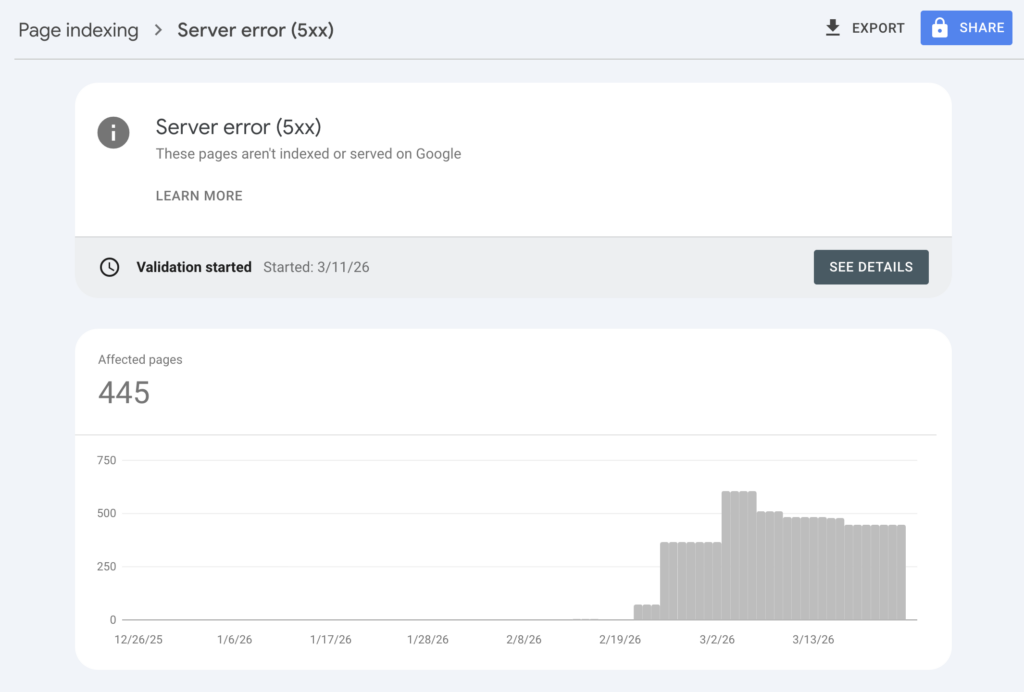
Task: Go back to Page indexing breadcrumb
Action: (78, 30)
